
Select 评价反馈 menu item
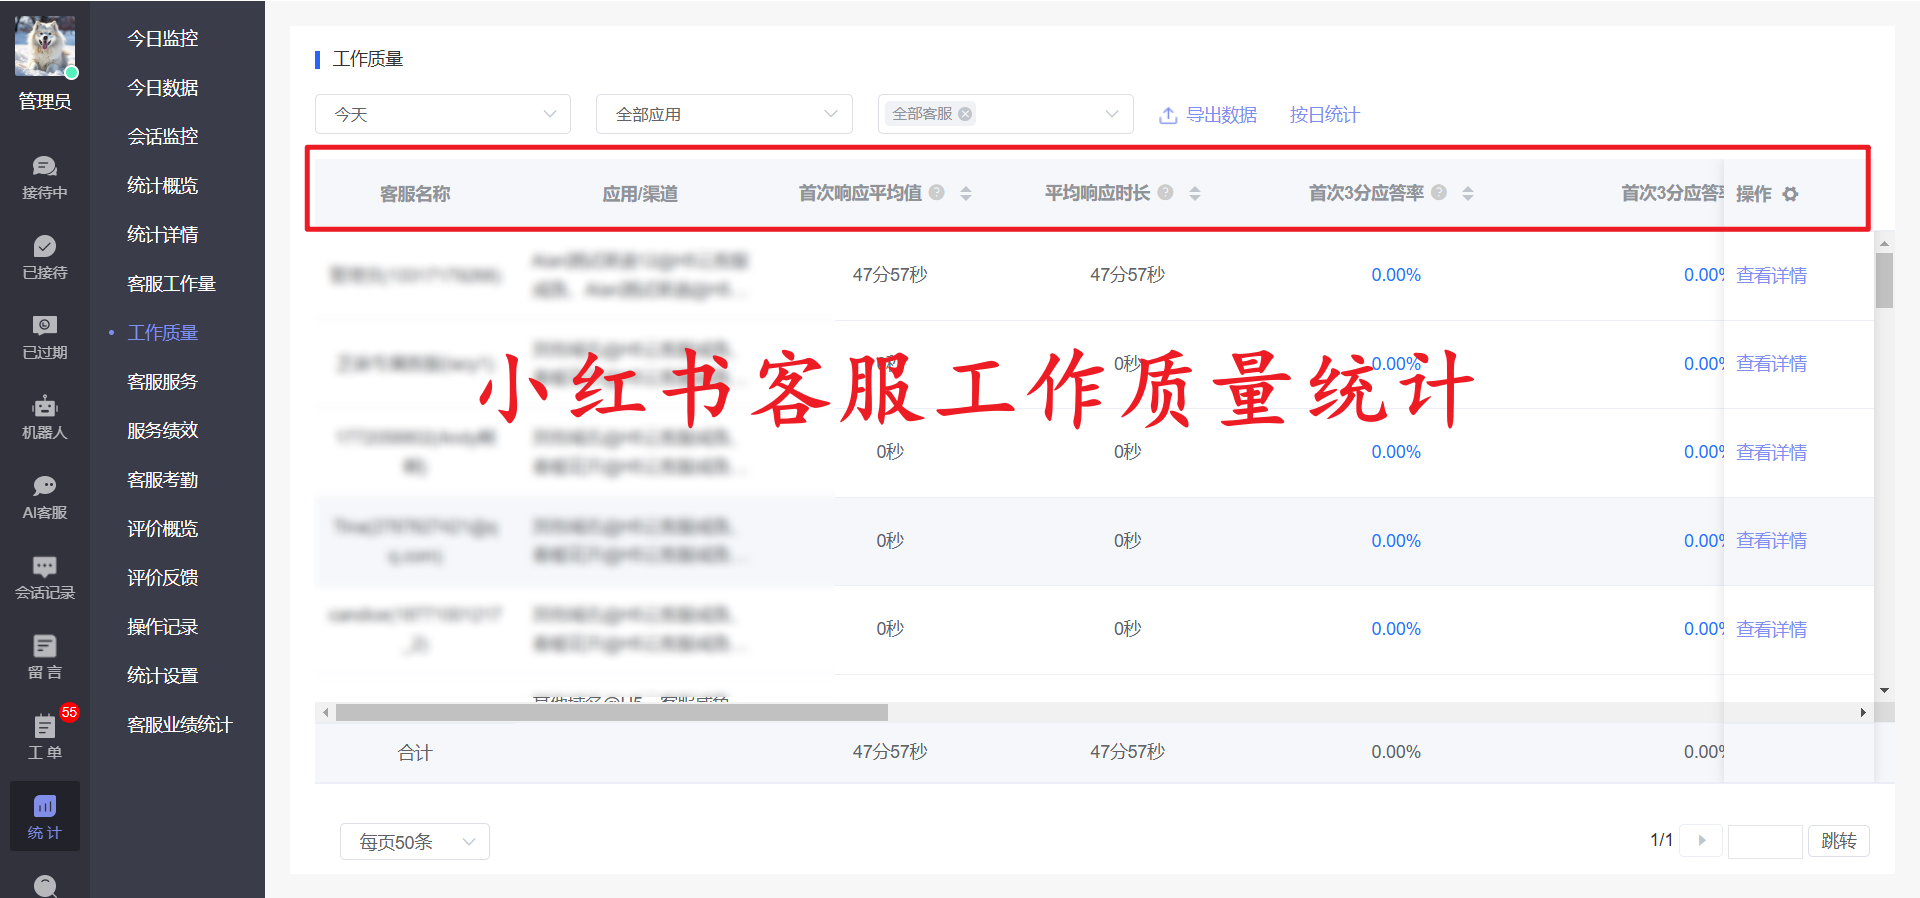(x=163, y=577)
